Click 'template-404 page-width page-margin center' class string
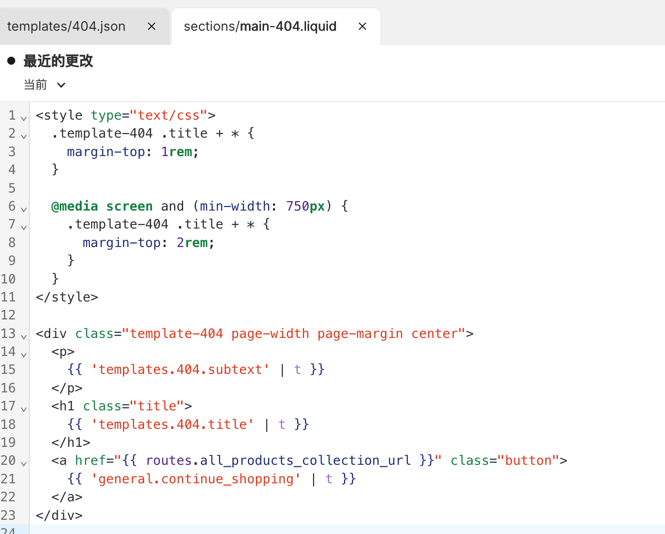The width and height of the screenshot is (665, 534). tap(294, 333)
